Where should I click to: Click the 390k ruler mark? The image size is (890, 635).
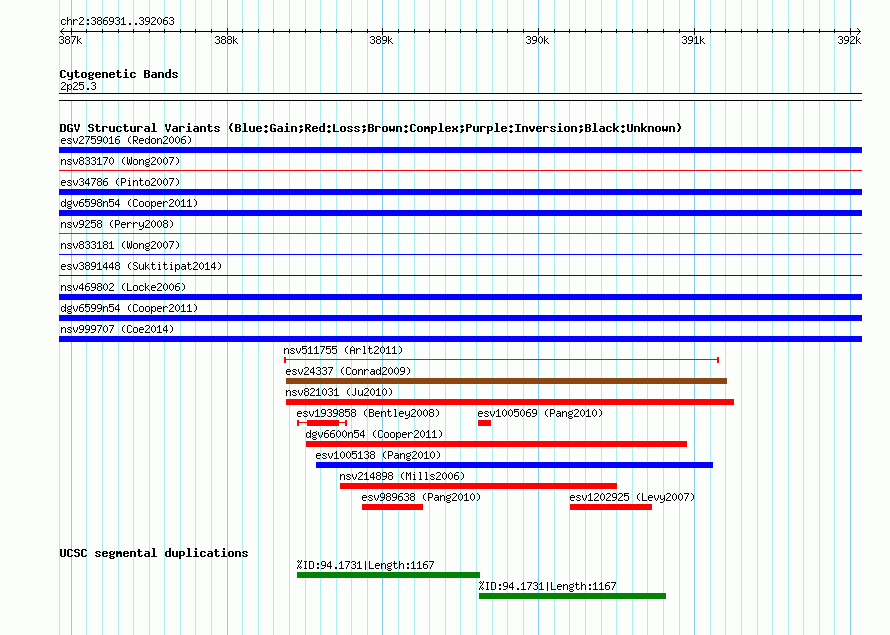point(537,40)
